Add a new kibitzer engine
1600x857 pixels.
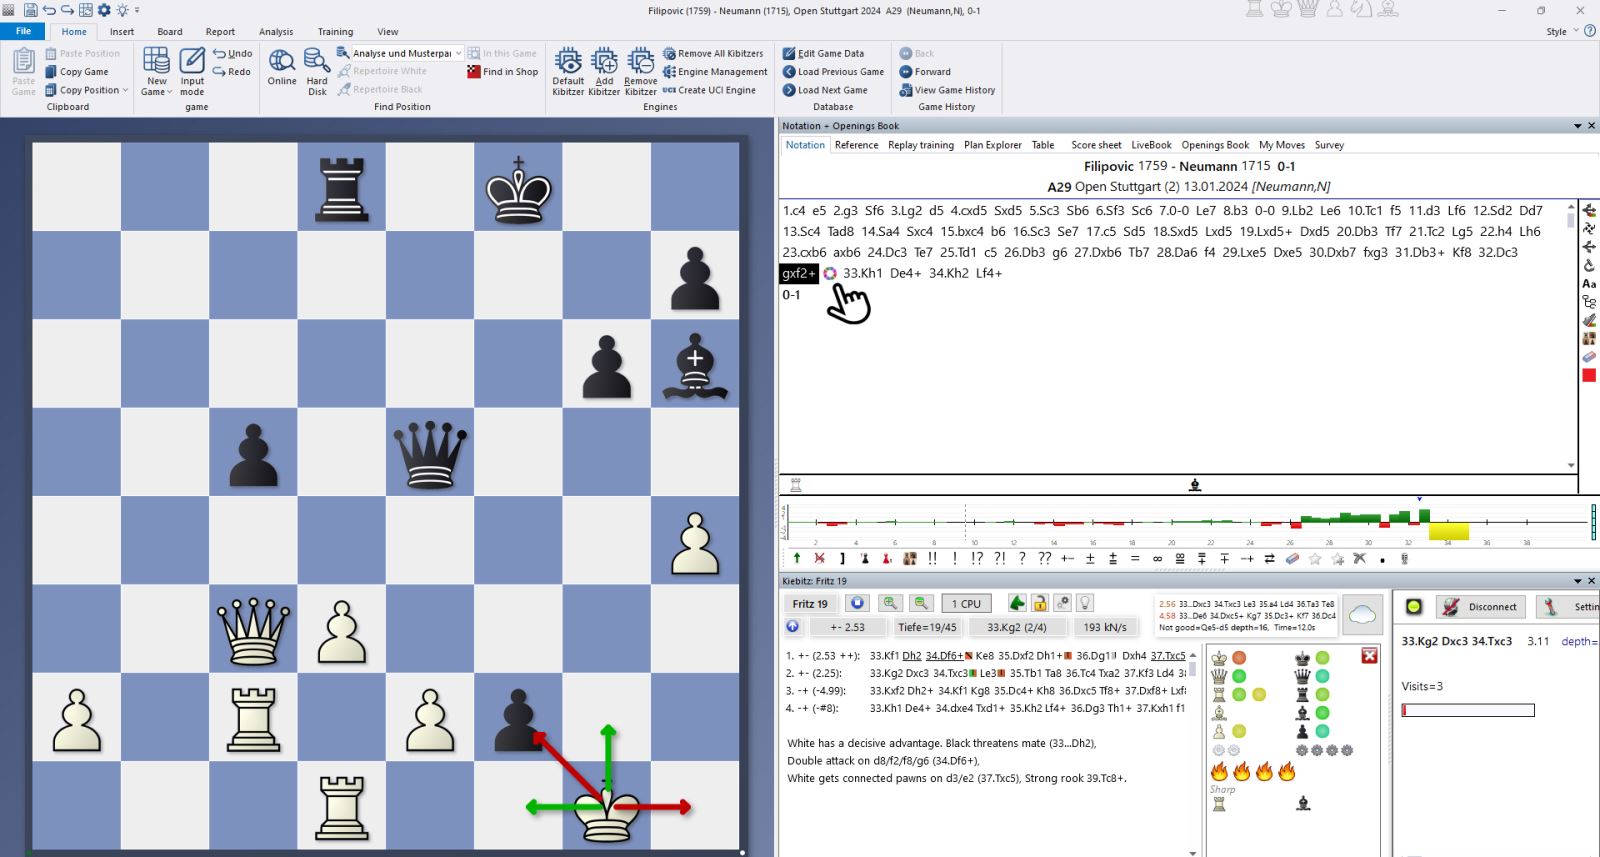pos(604,70)
